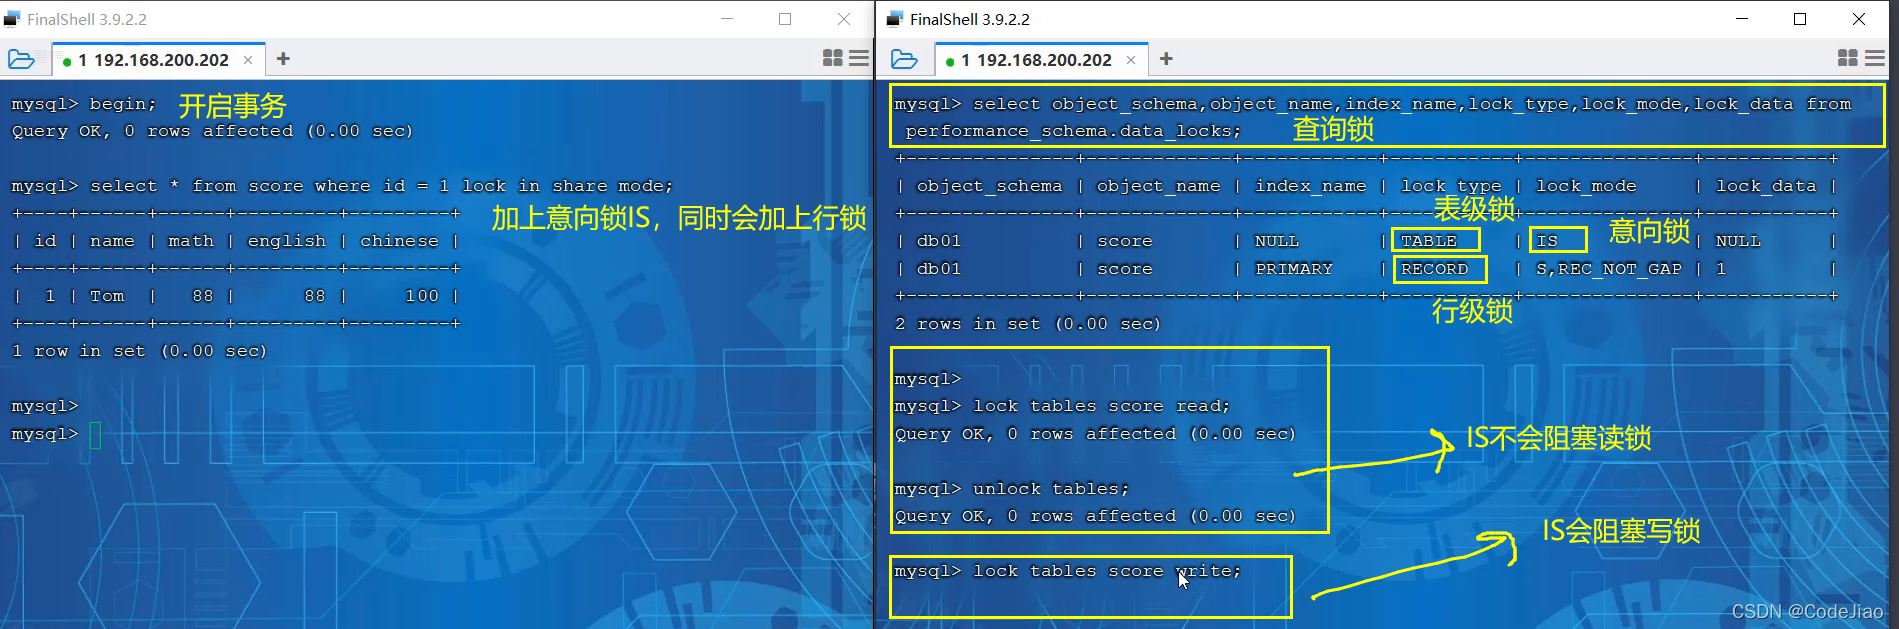Click 'lock tables score read;' command
The height and width of the screenshot is (629, 1899).
(1101, 406)
